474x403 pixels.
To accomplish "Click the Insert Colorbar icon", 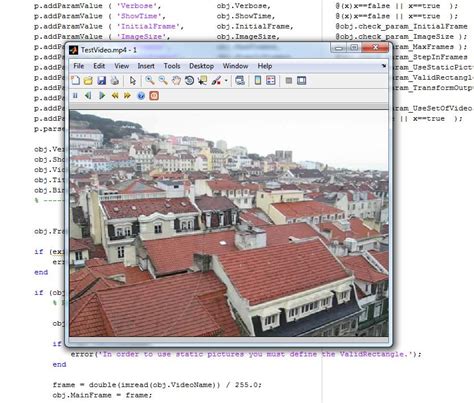I will click(258, 80).
